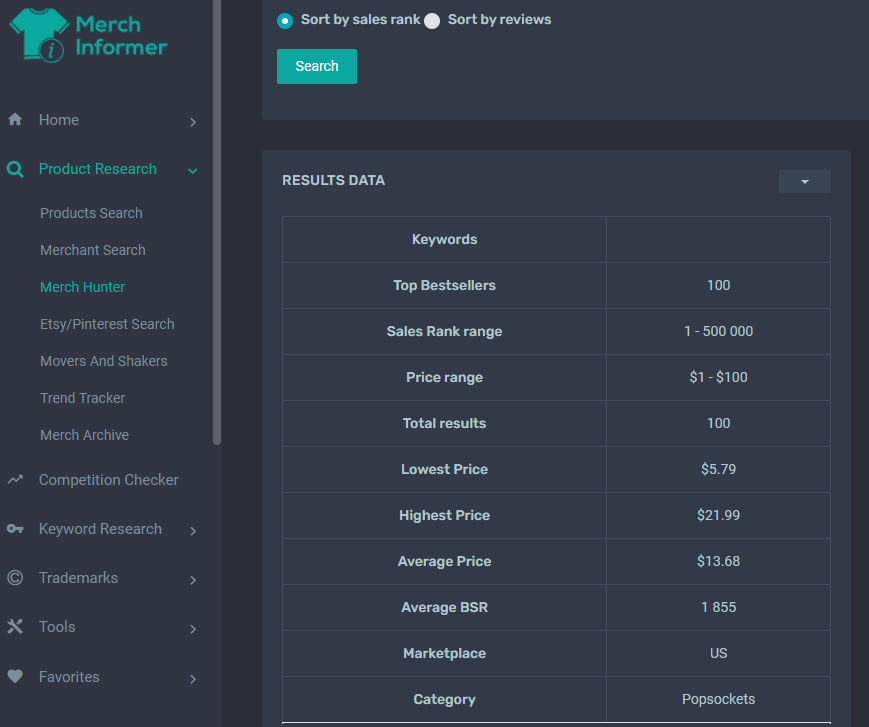869x727 pixels.
Task: Click the Sales Rank range value '1 - 500 000'
Action: [x=718, y=331]
